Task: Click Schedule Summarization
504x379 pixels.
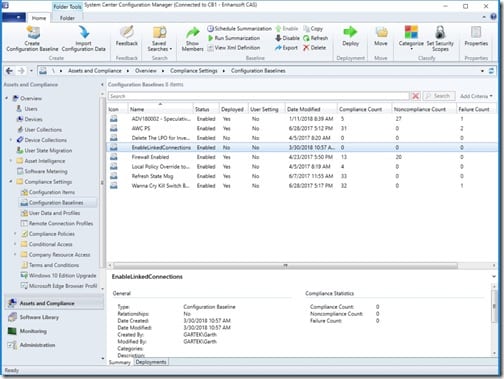Action: point(239,28)
